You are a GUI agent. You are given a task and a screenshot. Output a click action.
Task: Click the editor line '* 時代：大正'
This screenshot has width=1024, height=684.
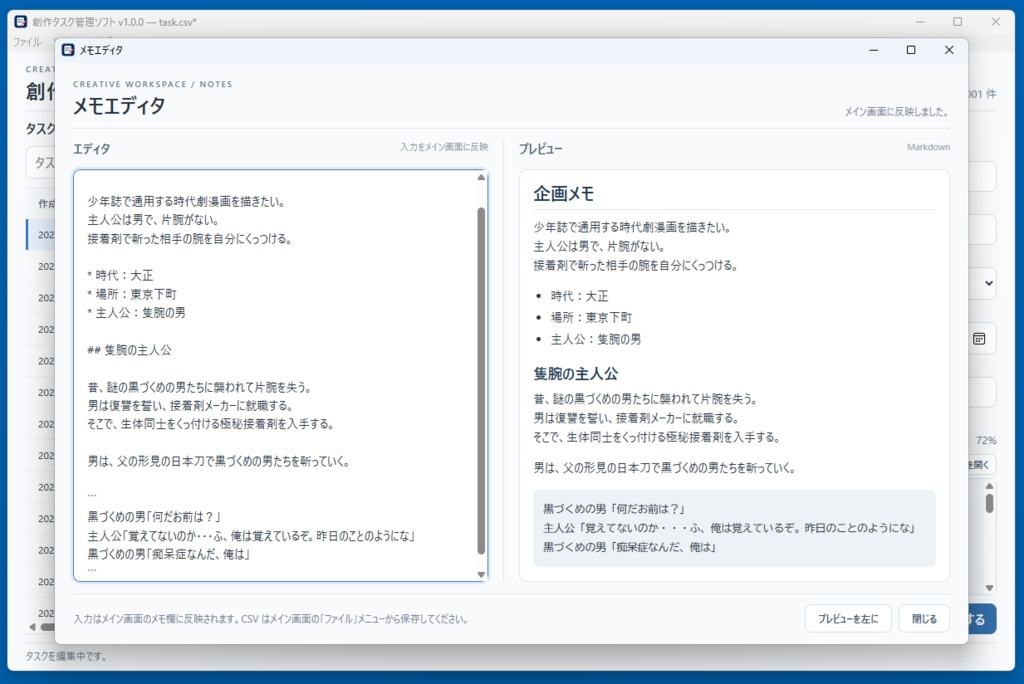(x=120, y=276)
